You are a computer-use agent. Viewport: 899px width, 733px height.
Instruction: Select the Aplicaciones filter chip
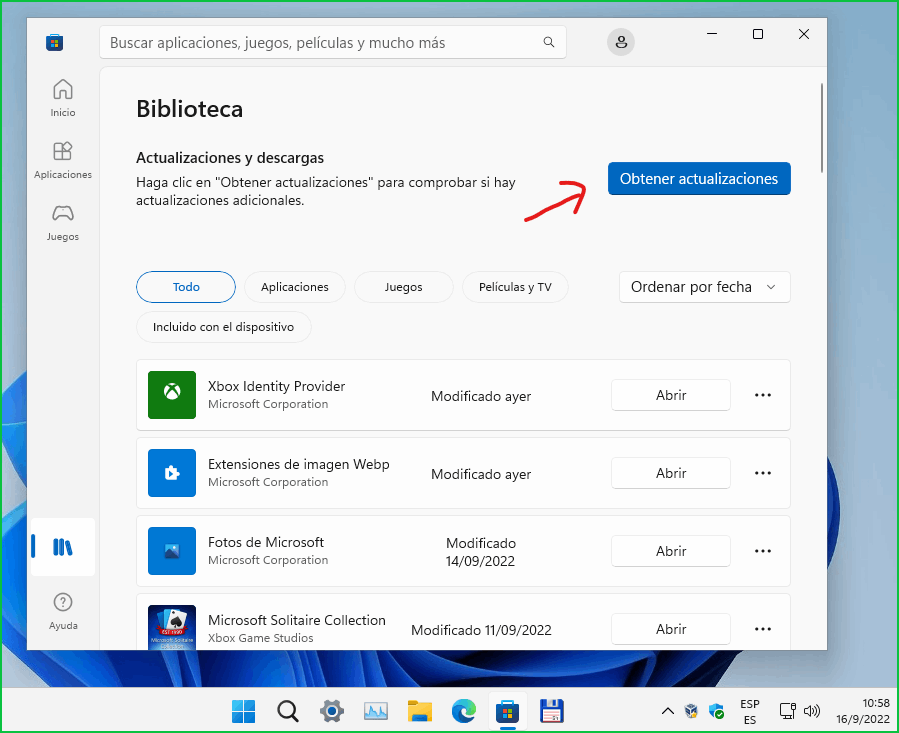[x=295, y=287]
